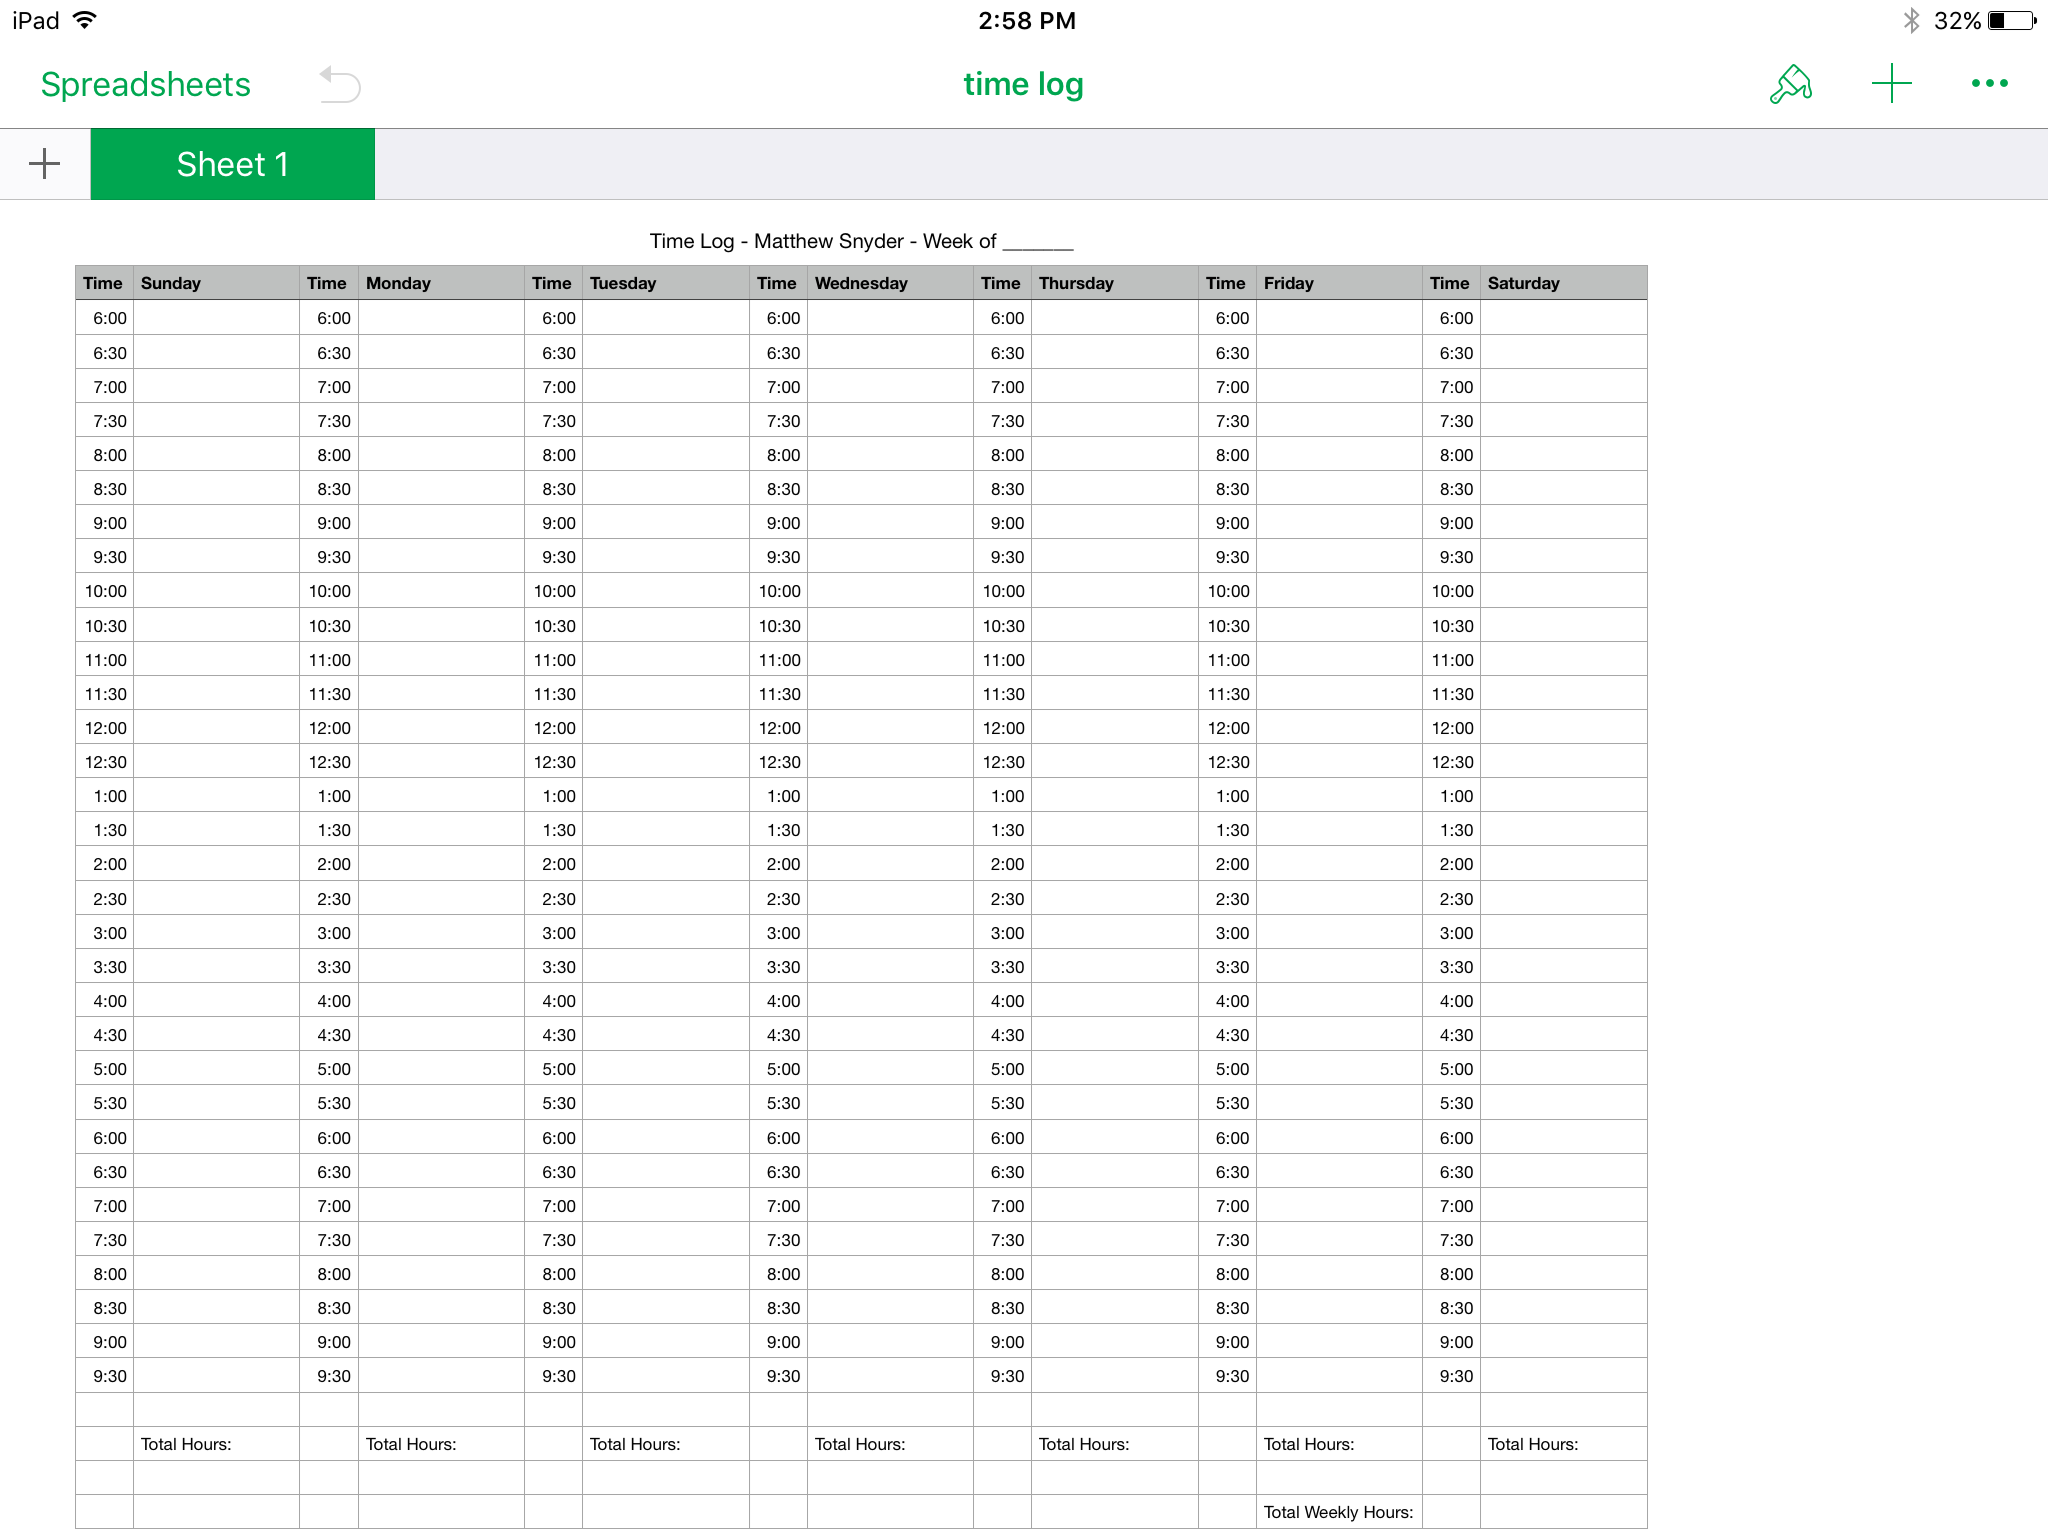The image size is (2048, 1536).
Task: Select the Total Weekly Hours cell
Action: (1340, 1512)
